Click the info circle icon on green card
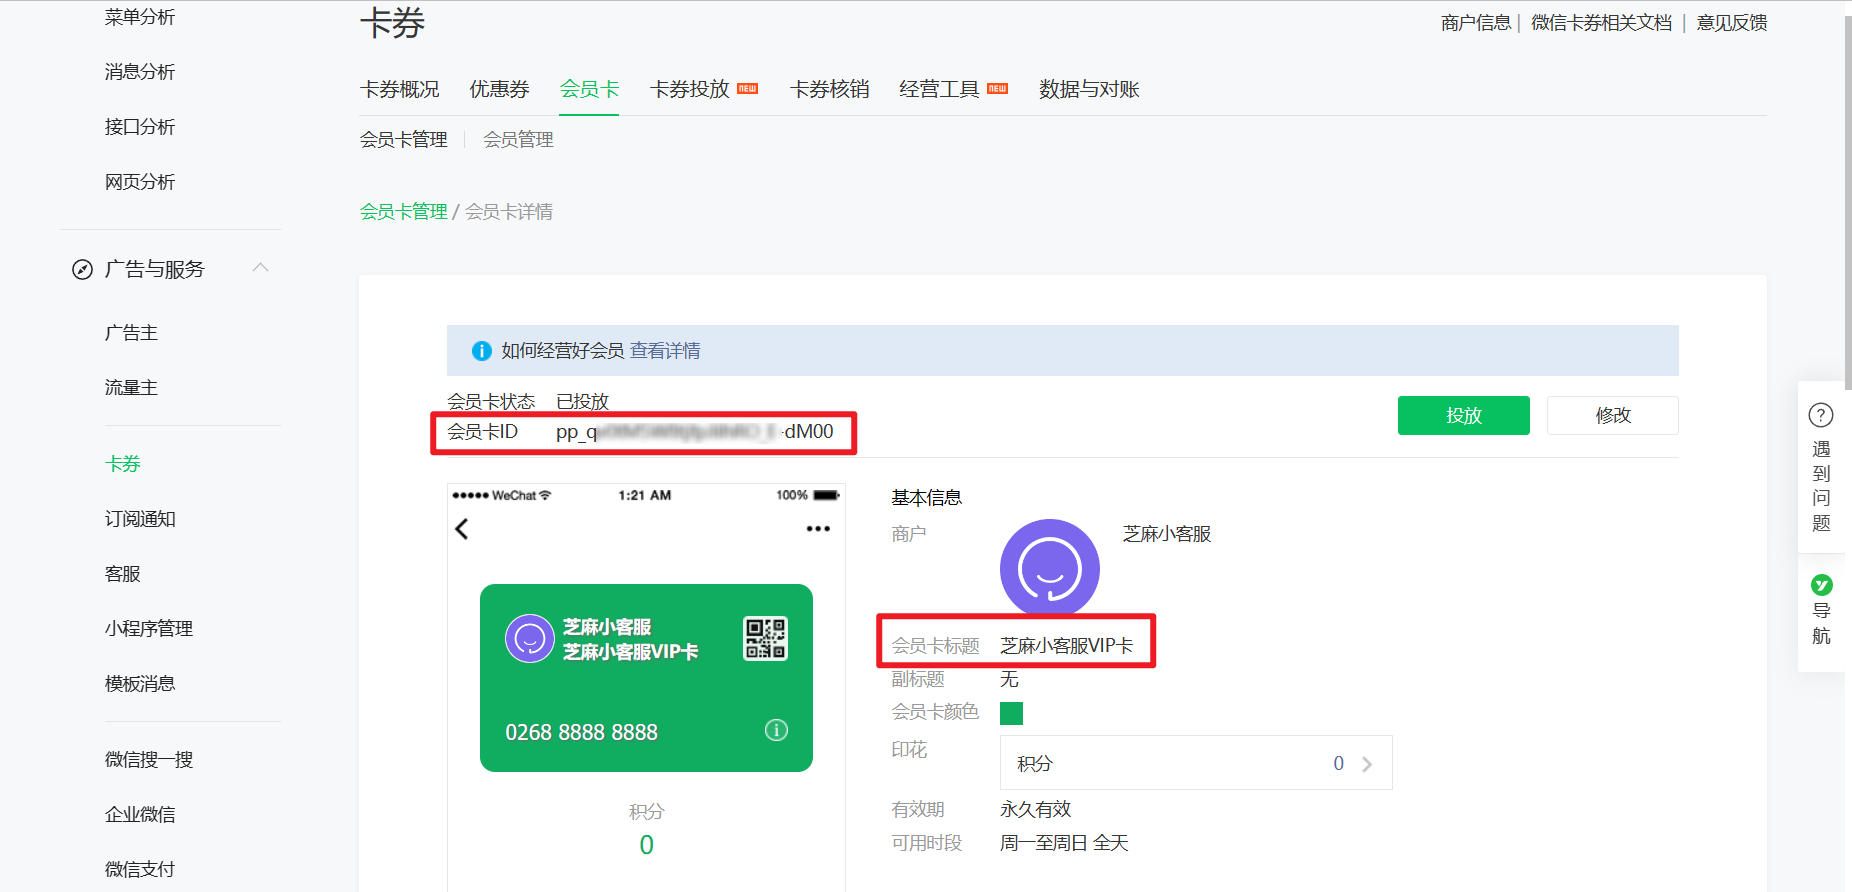1852x892 pixels. coord(776,730)
